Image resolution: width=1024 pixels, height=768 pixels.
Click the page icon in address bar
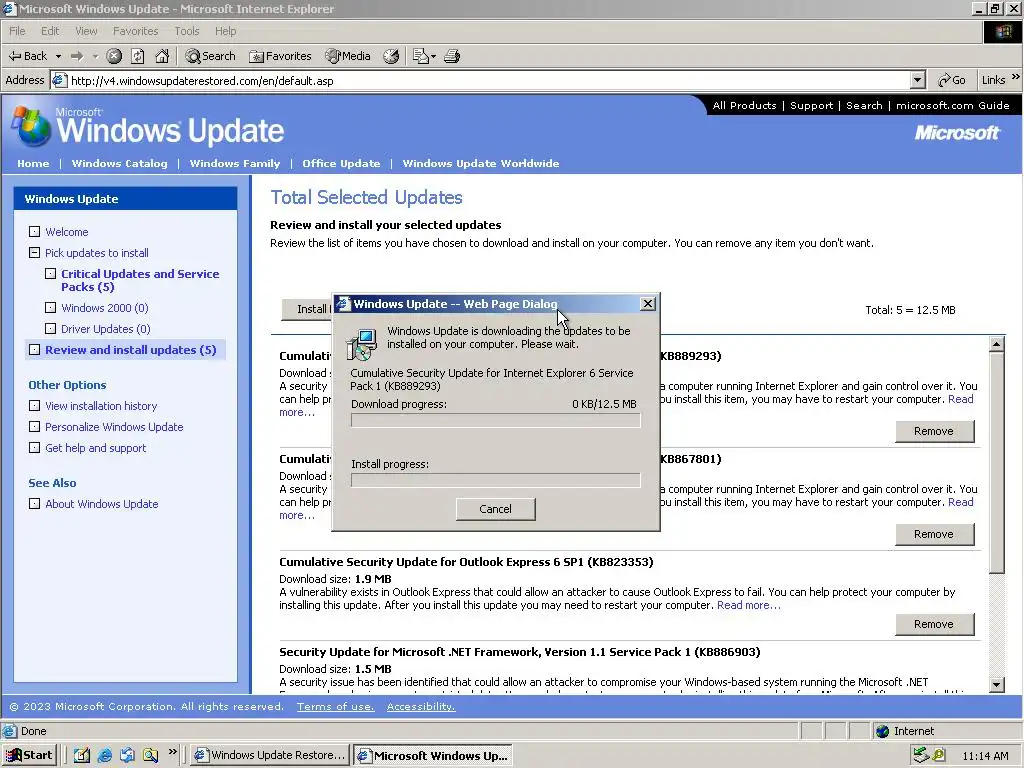pyautogui.click(x=59, y=80)
